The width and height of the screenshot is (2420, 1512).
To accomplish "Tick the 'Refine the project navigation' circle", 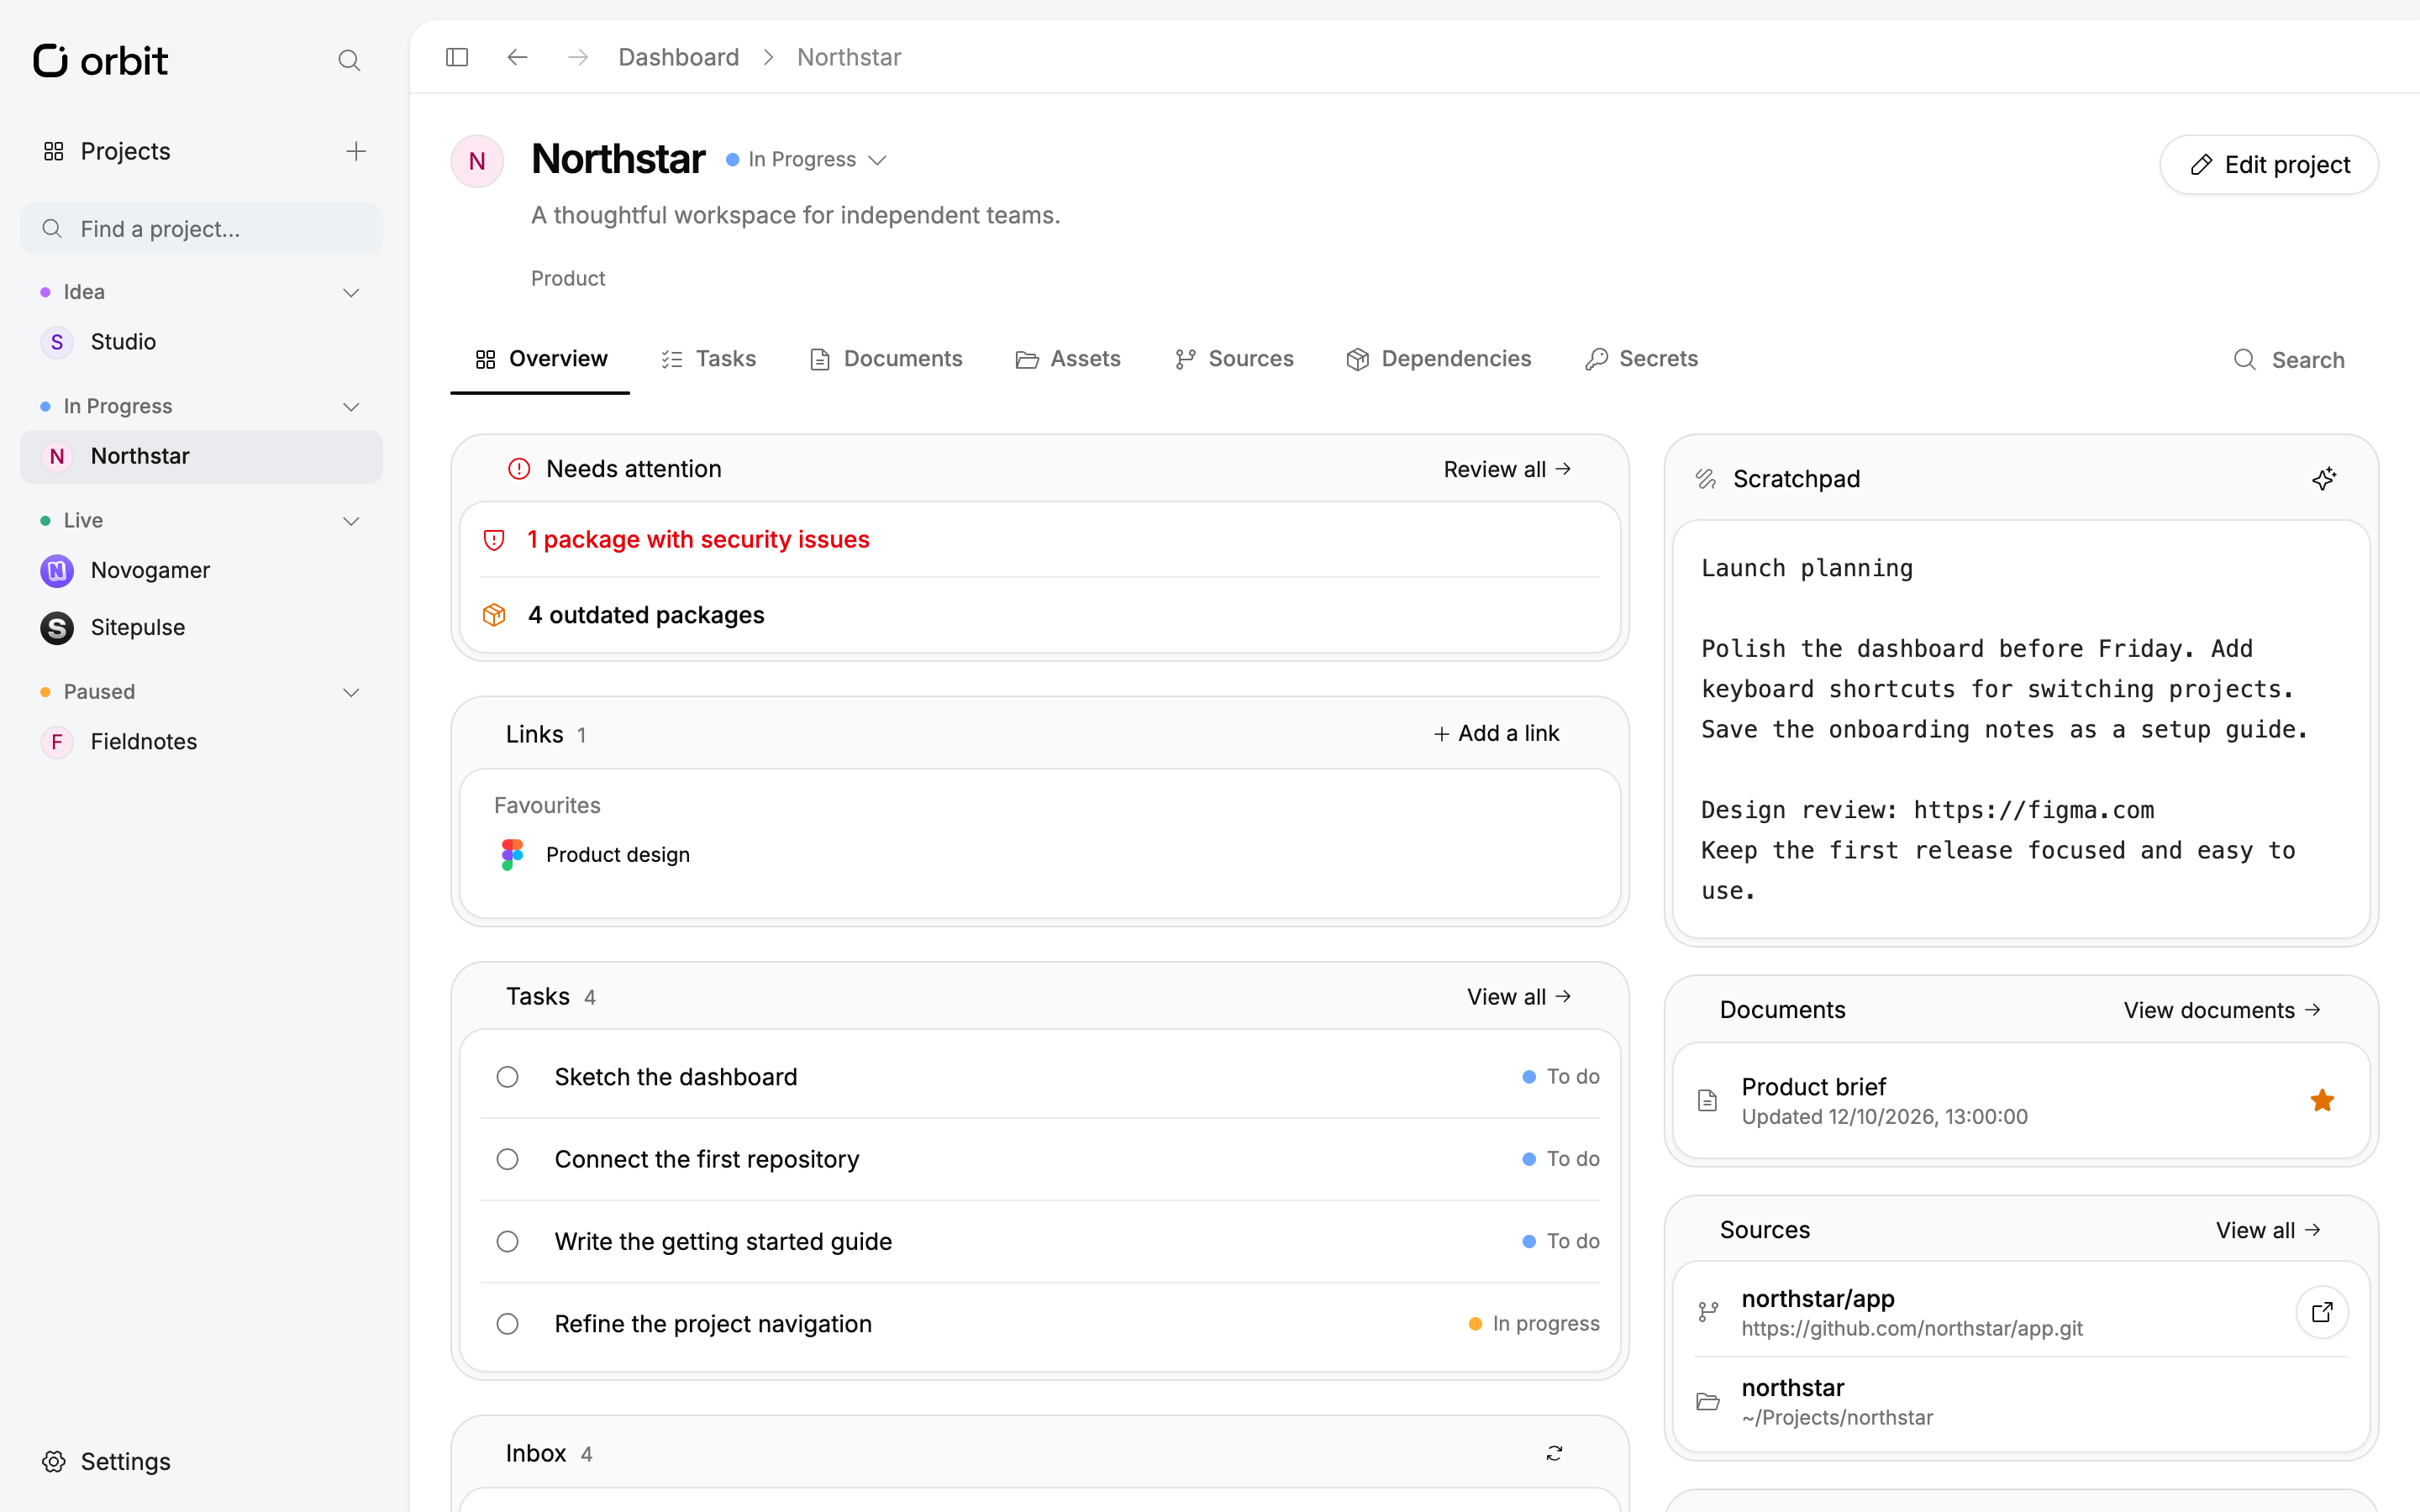I will (508, 1324).
